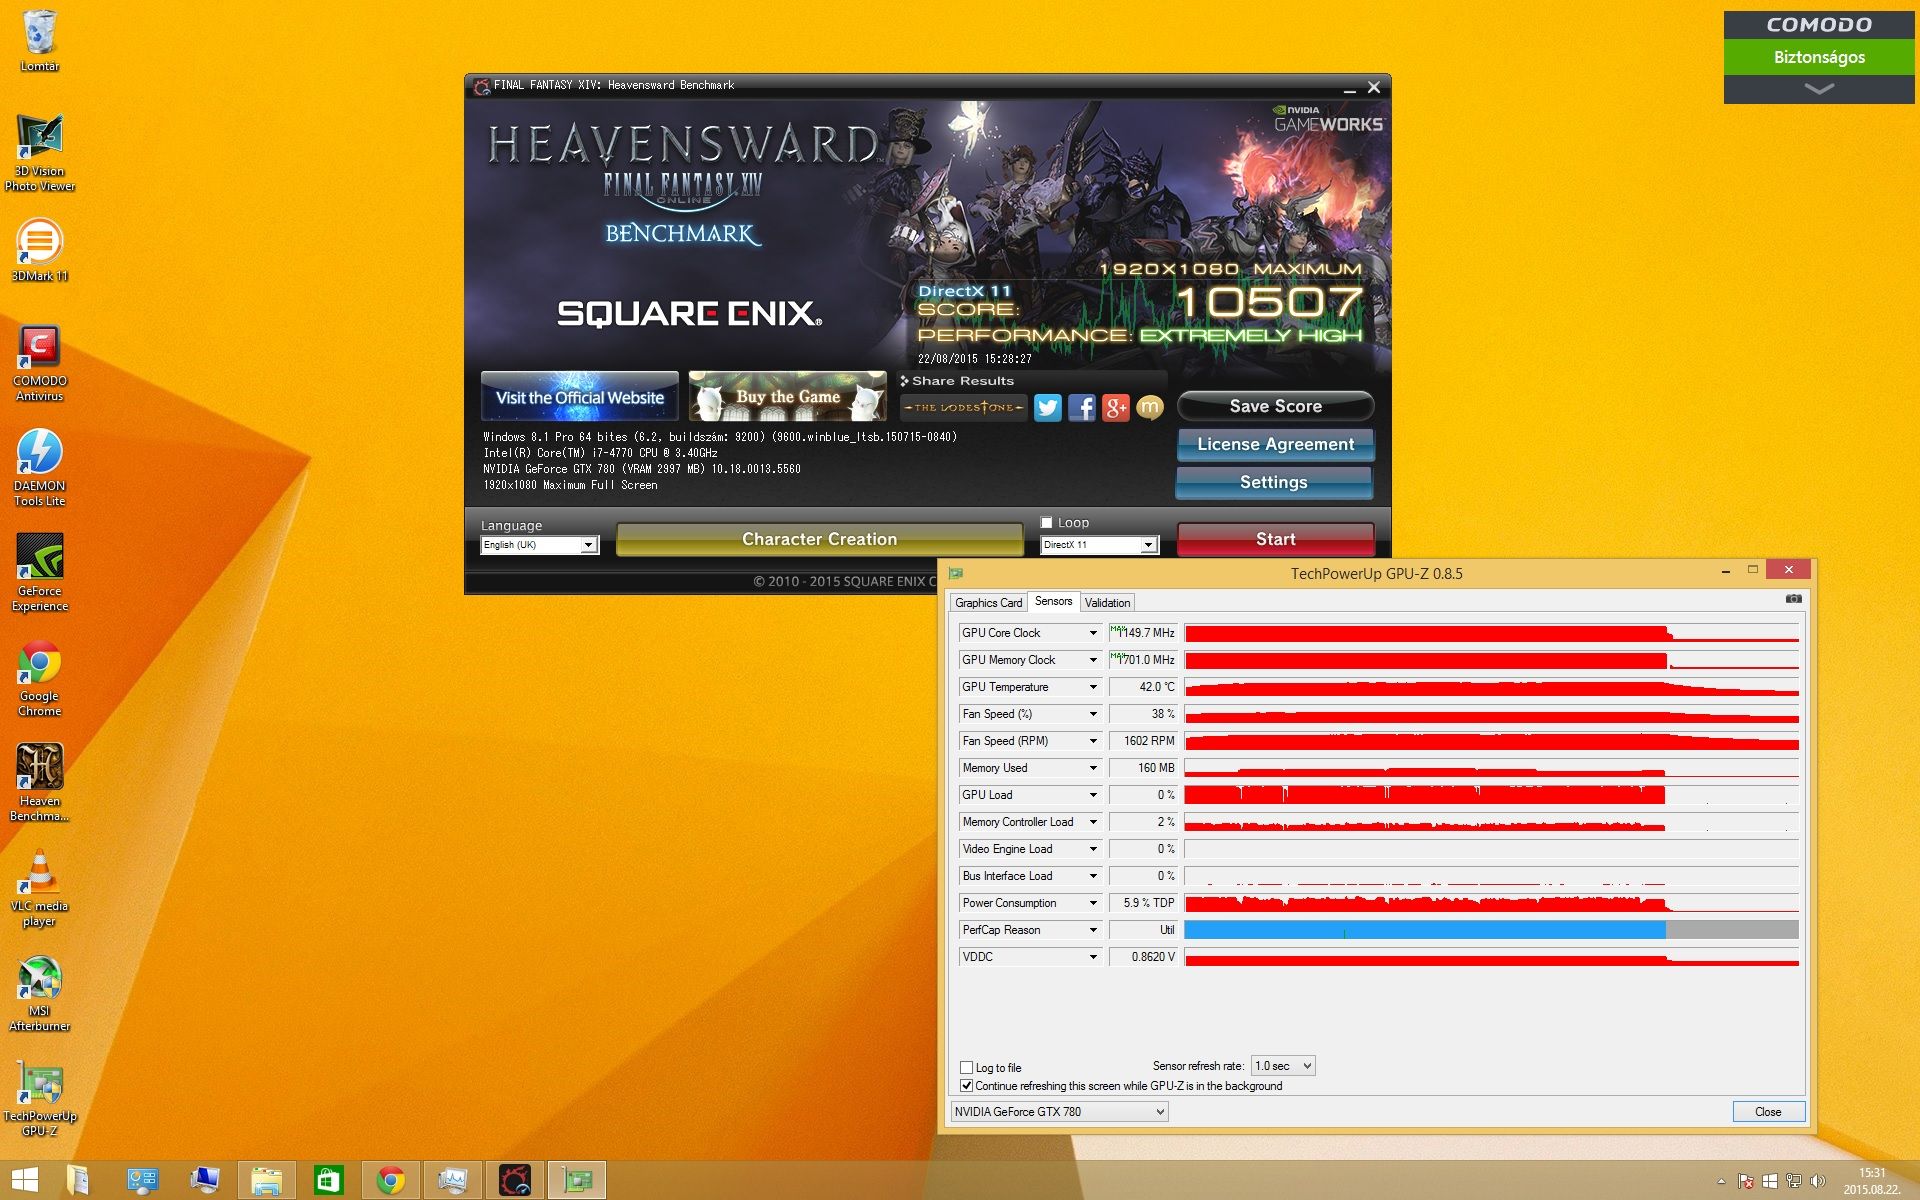The height and width of the screenshot is (1200, 1920).
Task: Enable the Loop checkbox
Action: click(1046, 522)
